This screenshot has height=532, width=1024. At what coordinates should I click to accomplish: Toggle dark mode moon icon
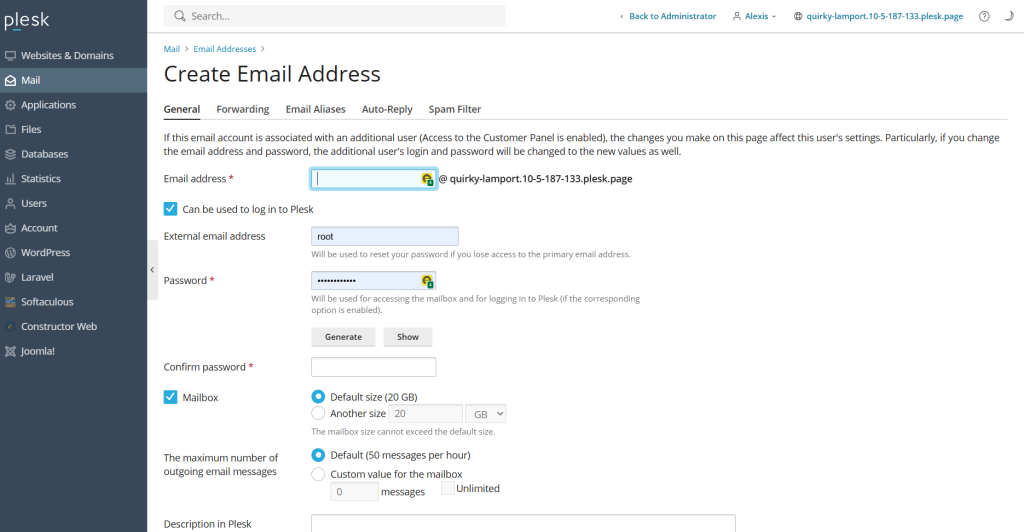(1009, 16)
